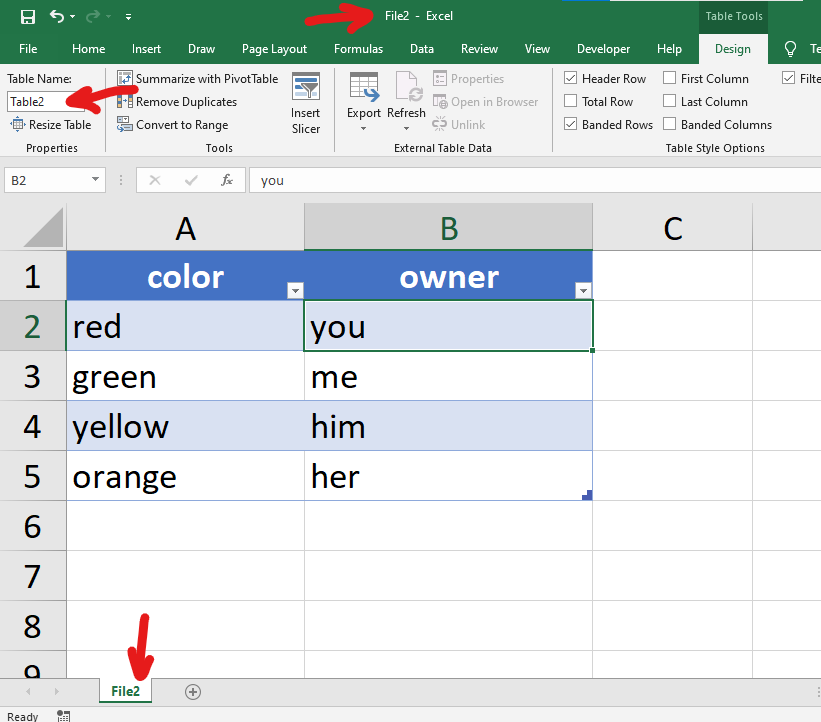Click the File2 sheet tab
Image resolution: width=821 pixels, height=722 pixels.
126,691
